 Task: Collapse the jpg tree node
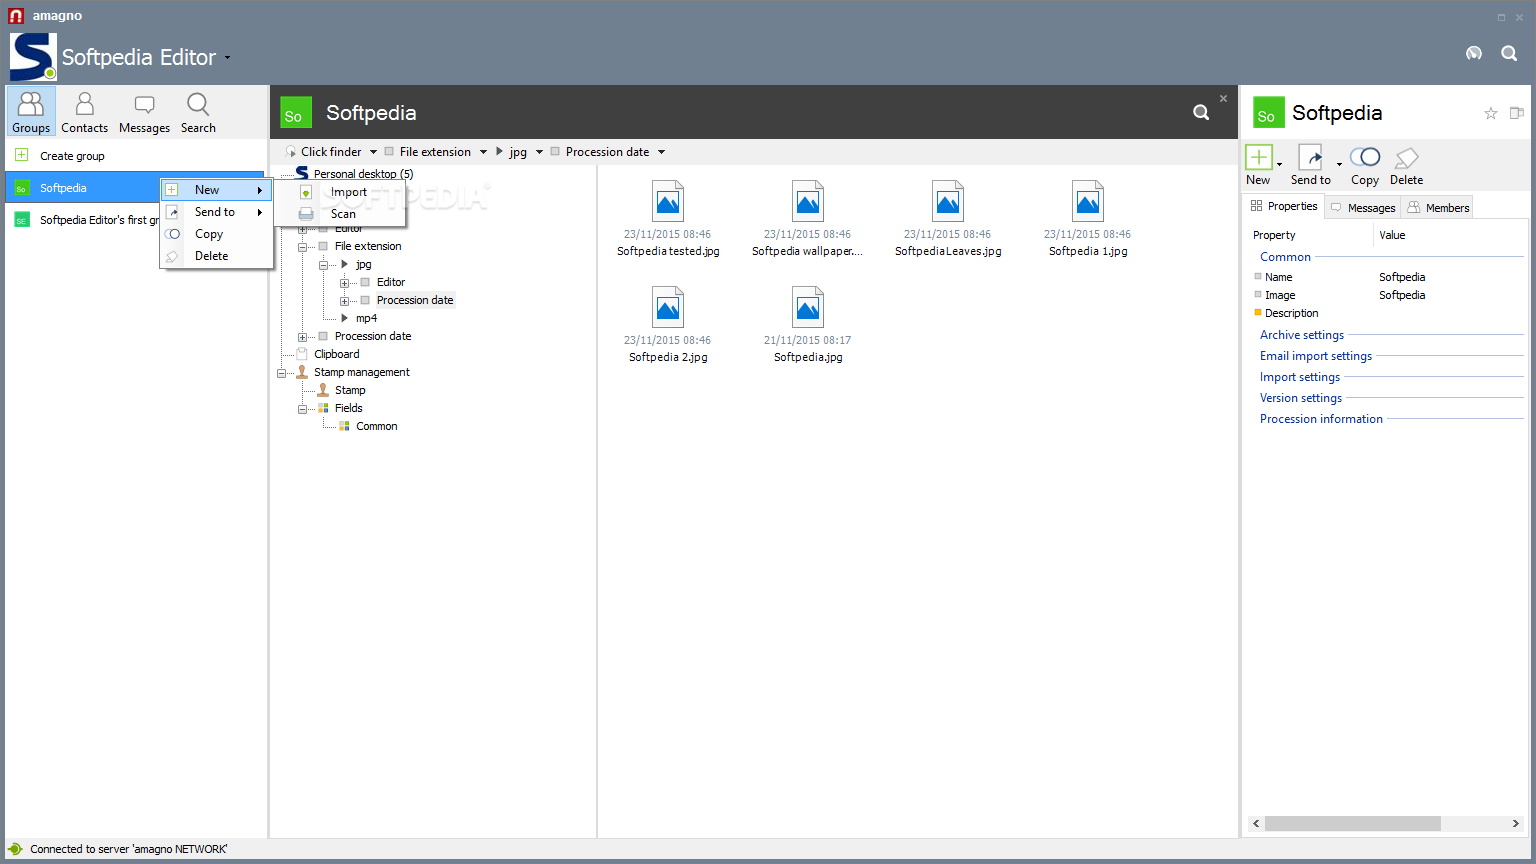click(x=323, y=265)
